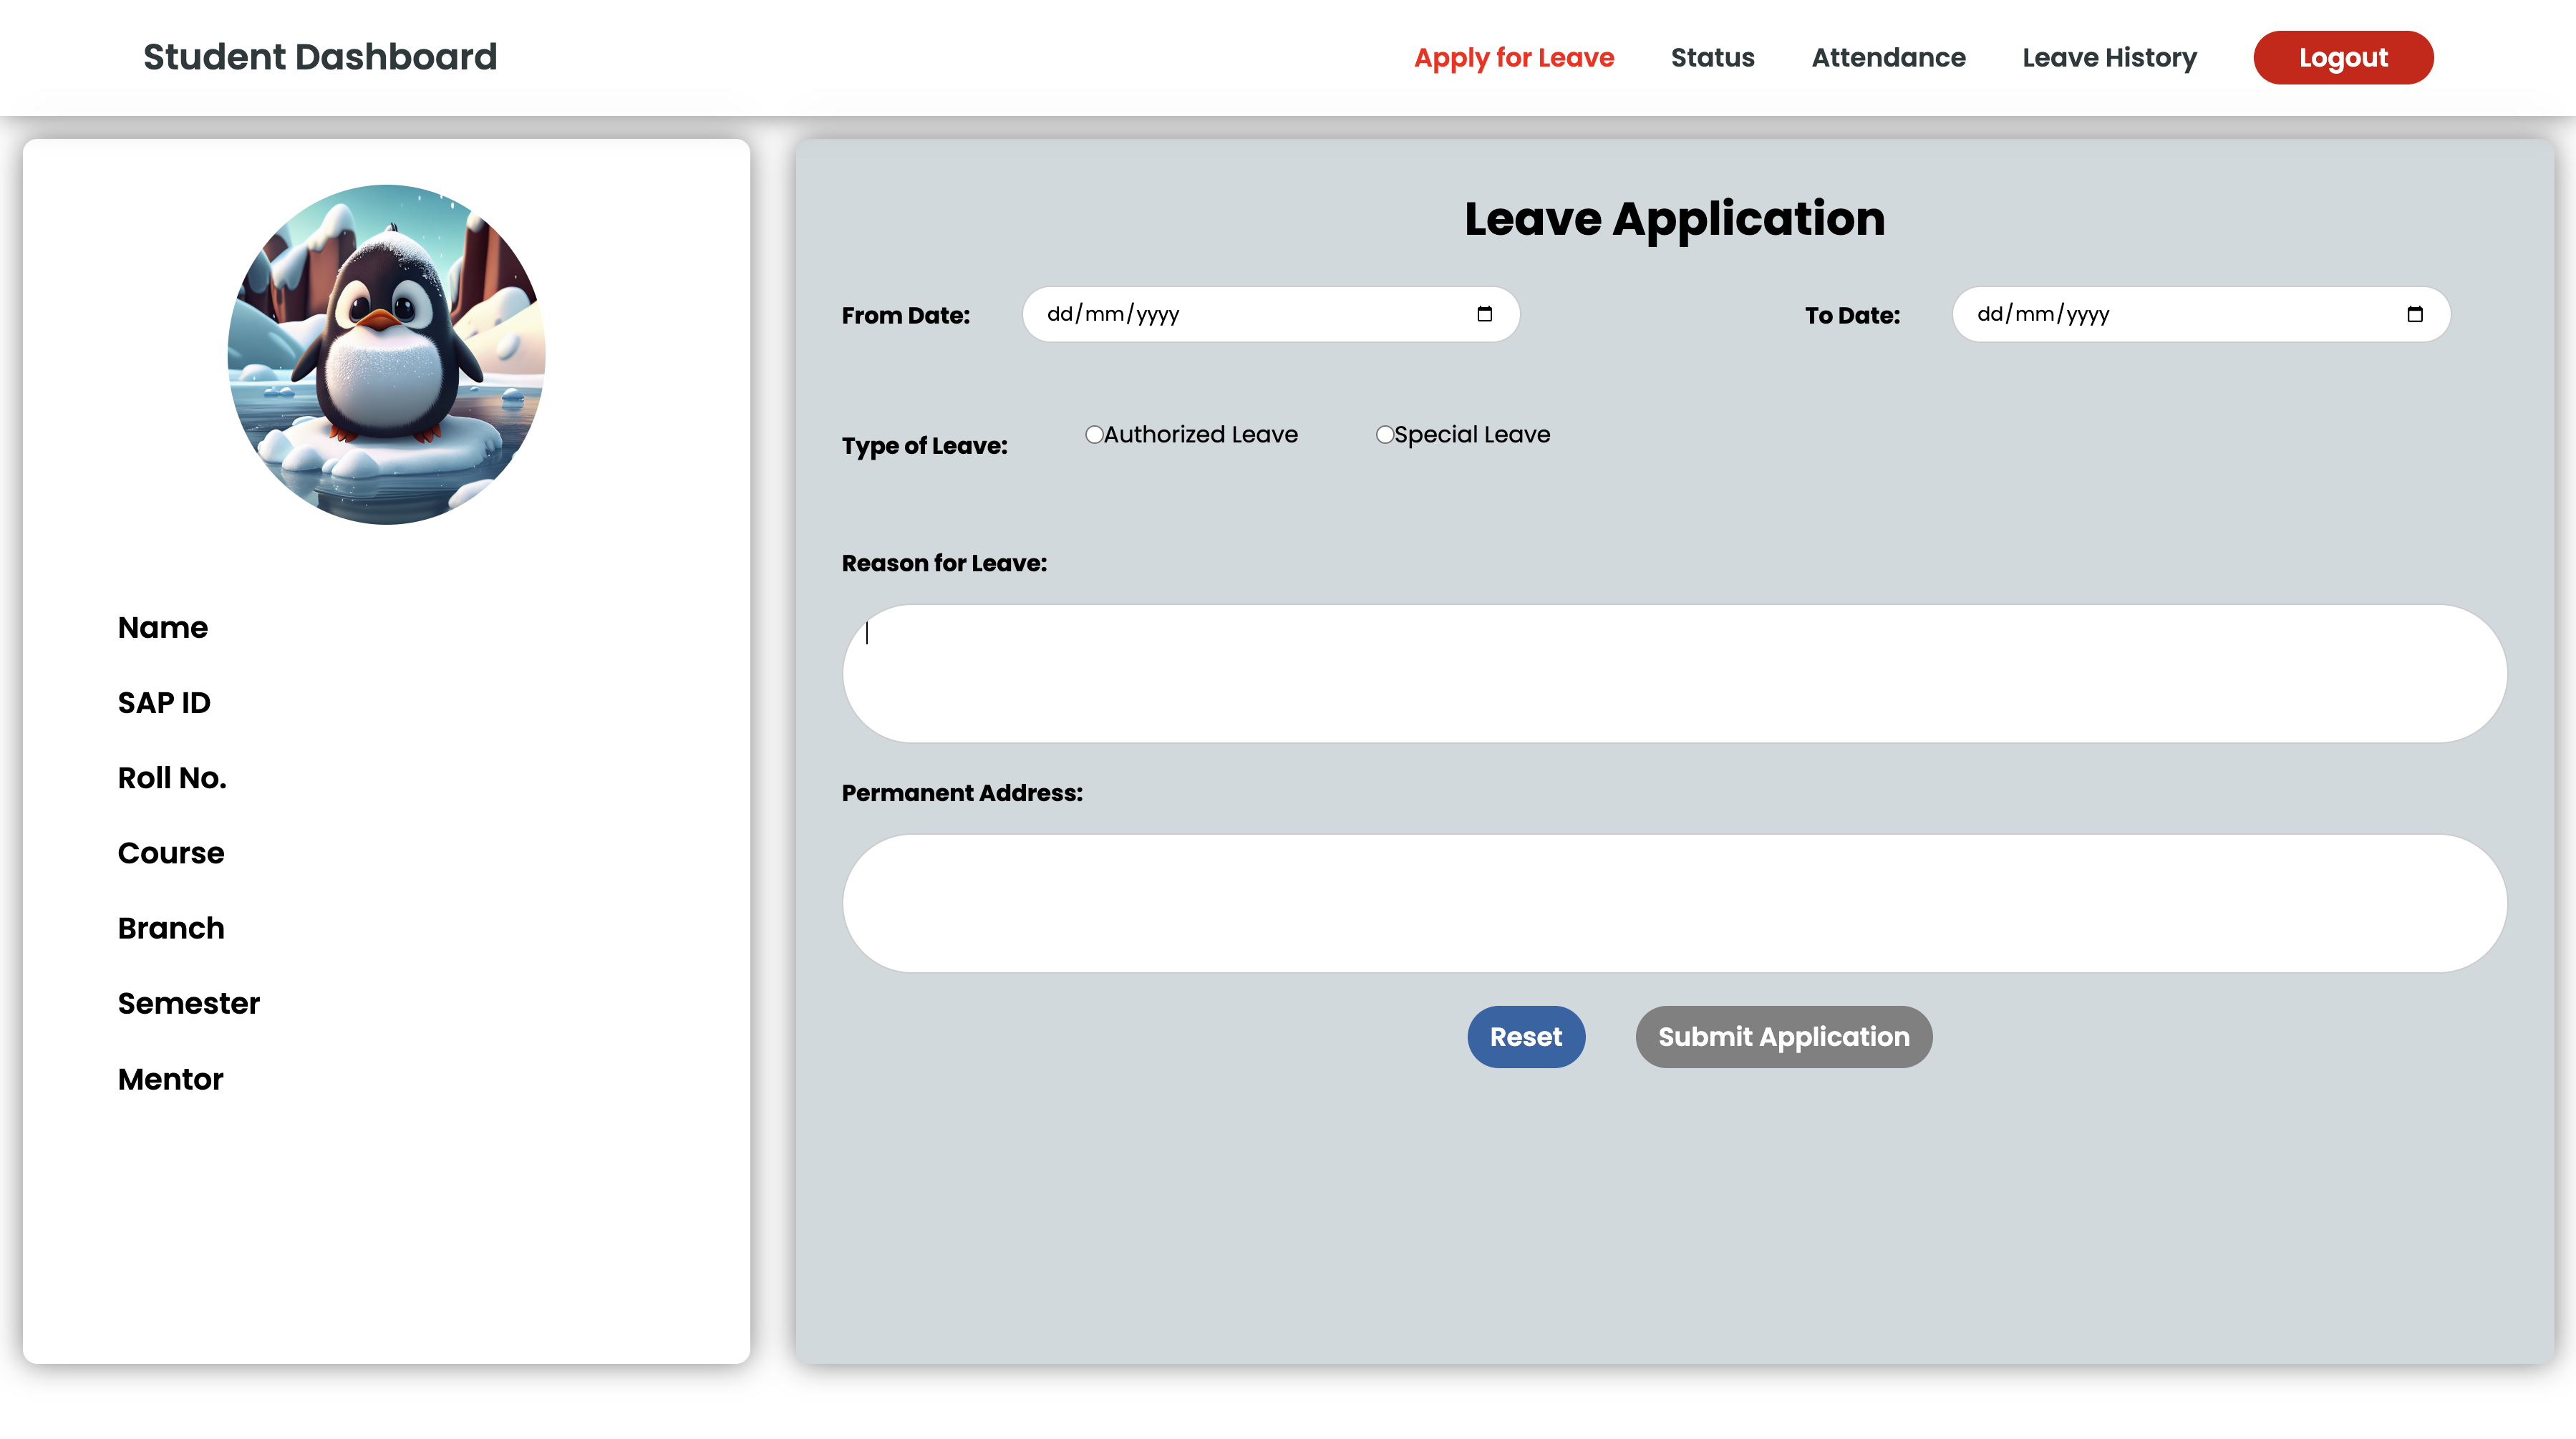Click the Name label in profile card

pyautogui.click(x=163, y=627)
